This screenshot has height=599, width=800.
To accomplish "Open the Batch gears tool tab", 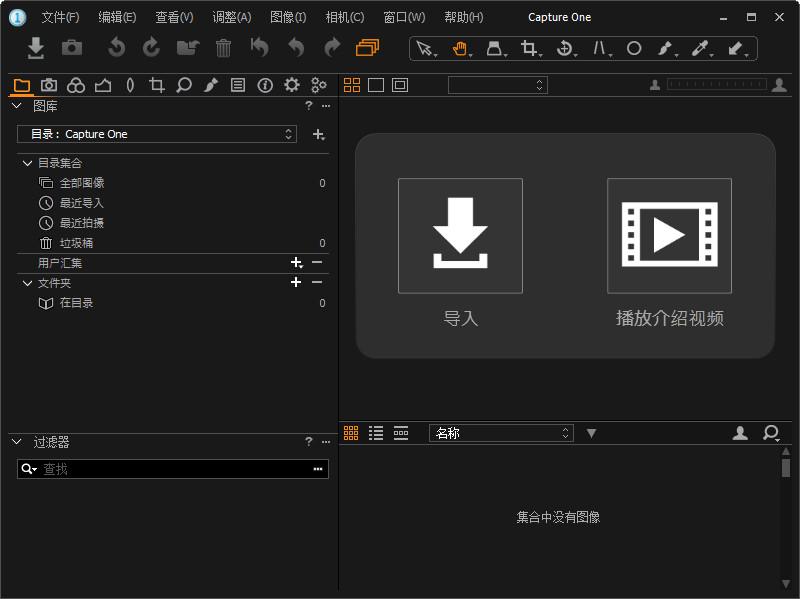I will (318, 85).
